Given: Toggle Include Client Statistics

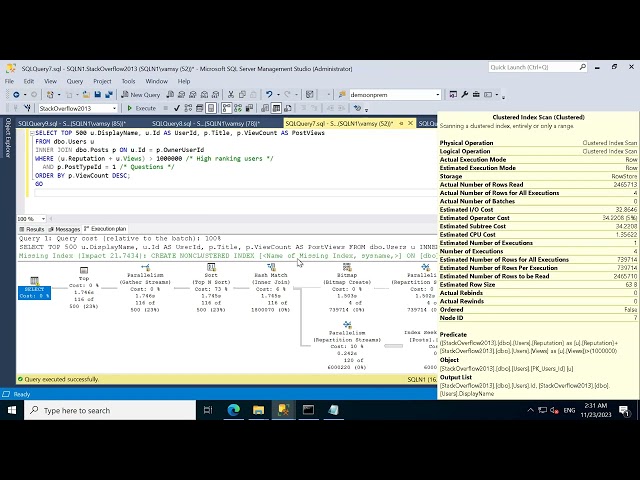Looking at the screenshot, I should click(x=249, y=108).
